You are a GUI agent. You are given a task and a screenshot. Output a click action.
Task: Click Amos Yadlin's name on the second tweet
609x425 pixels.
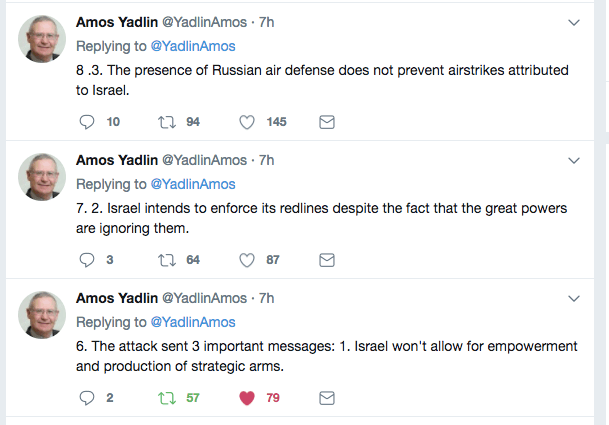pyautogui.click(x=116, y=160)
